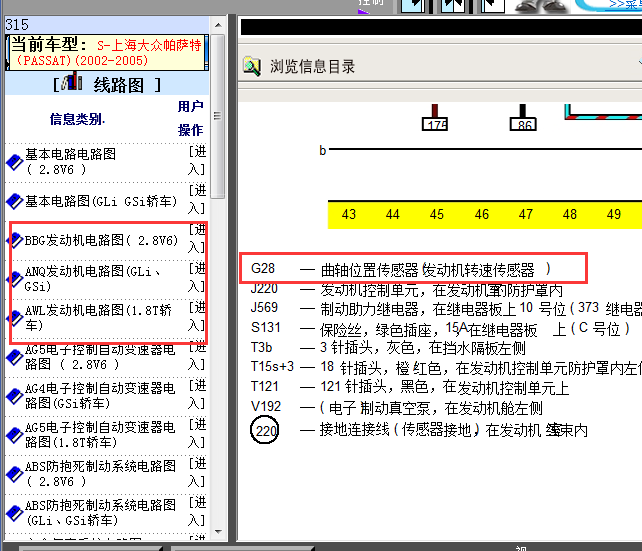Click the book icon for ABS防抱死 (2.8V6)
The width and height of the screenshot is (642, 551).
(15, 474)
